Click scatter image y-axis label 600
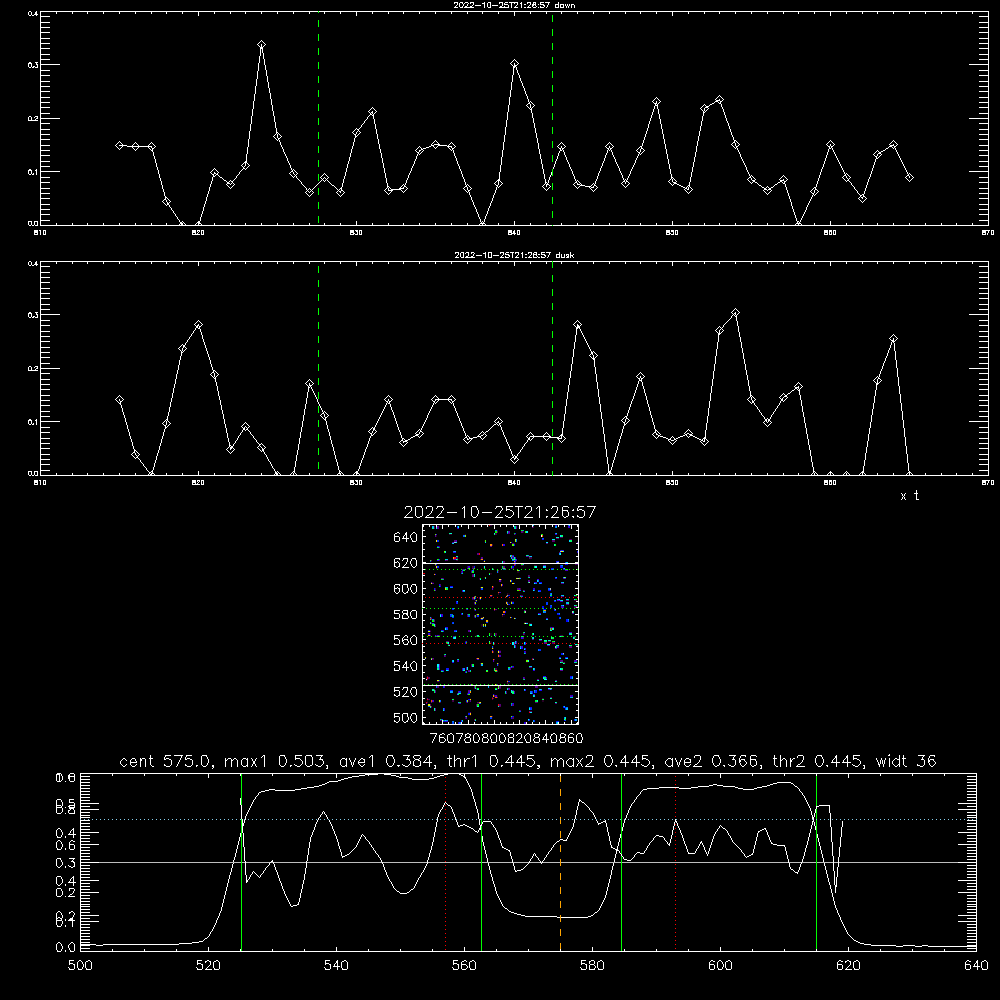 click(x=406, y=589)
